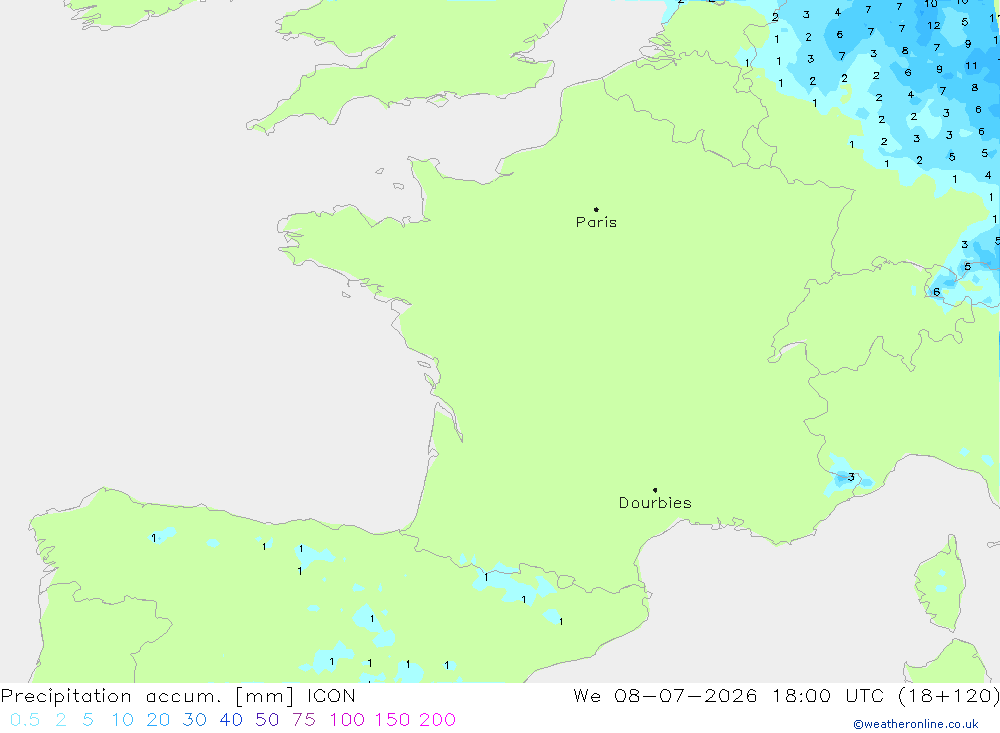The width and height of the screenshot is (1000, 733).
Task: Click the 0.5 legend value
Action: [x=25, y=720]
